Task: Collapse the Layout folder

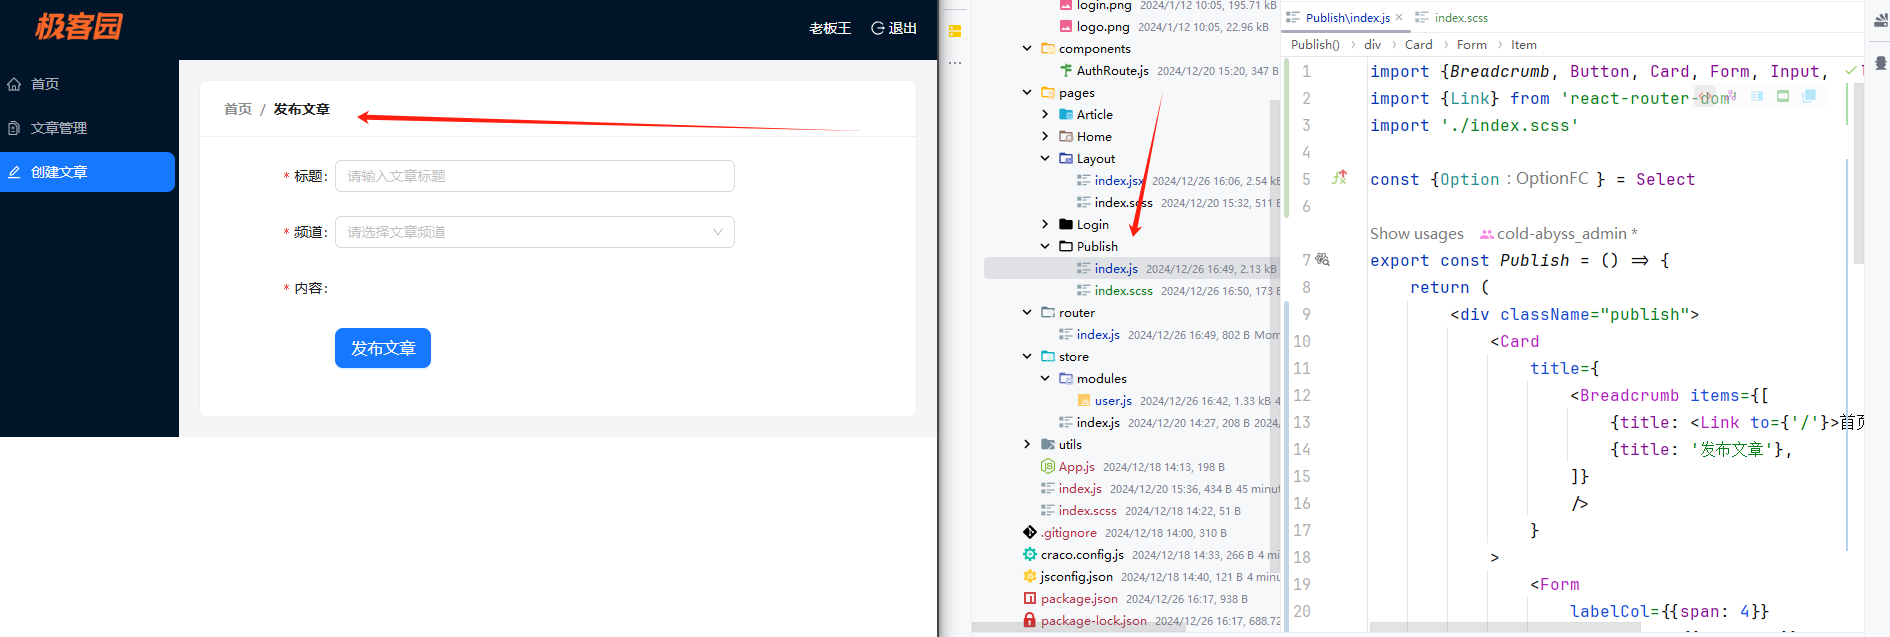Action: [1045, 158]
